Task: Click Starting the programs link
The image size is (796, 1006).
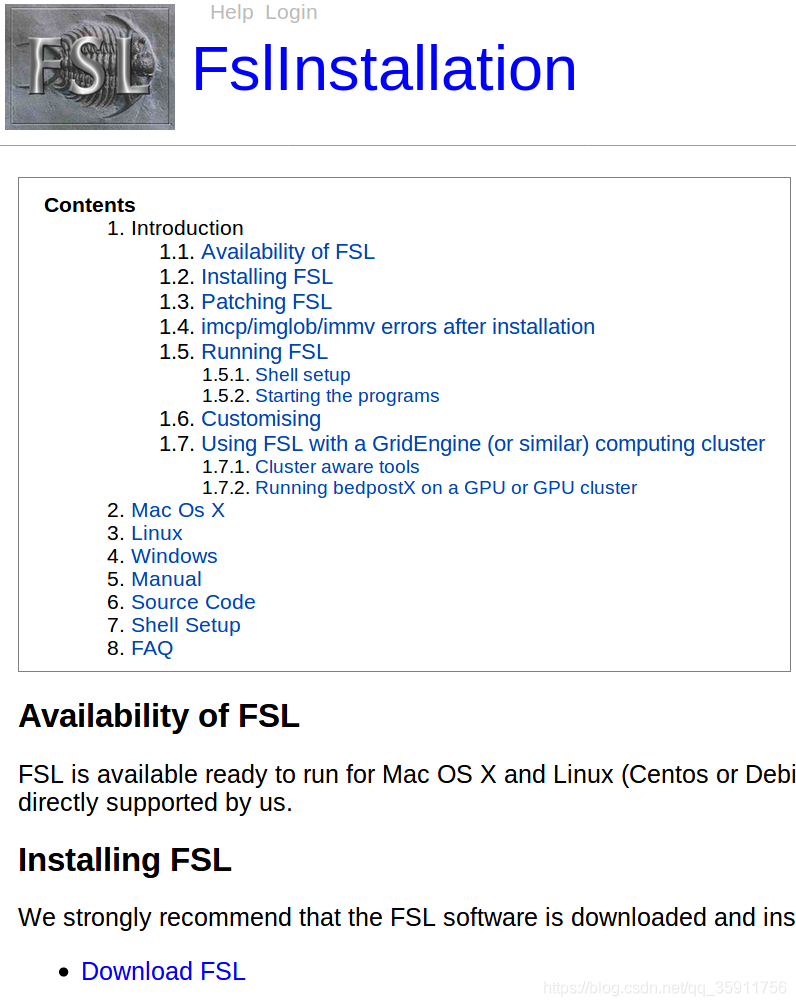Action: [x=347, y=395]
